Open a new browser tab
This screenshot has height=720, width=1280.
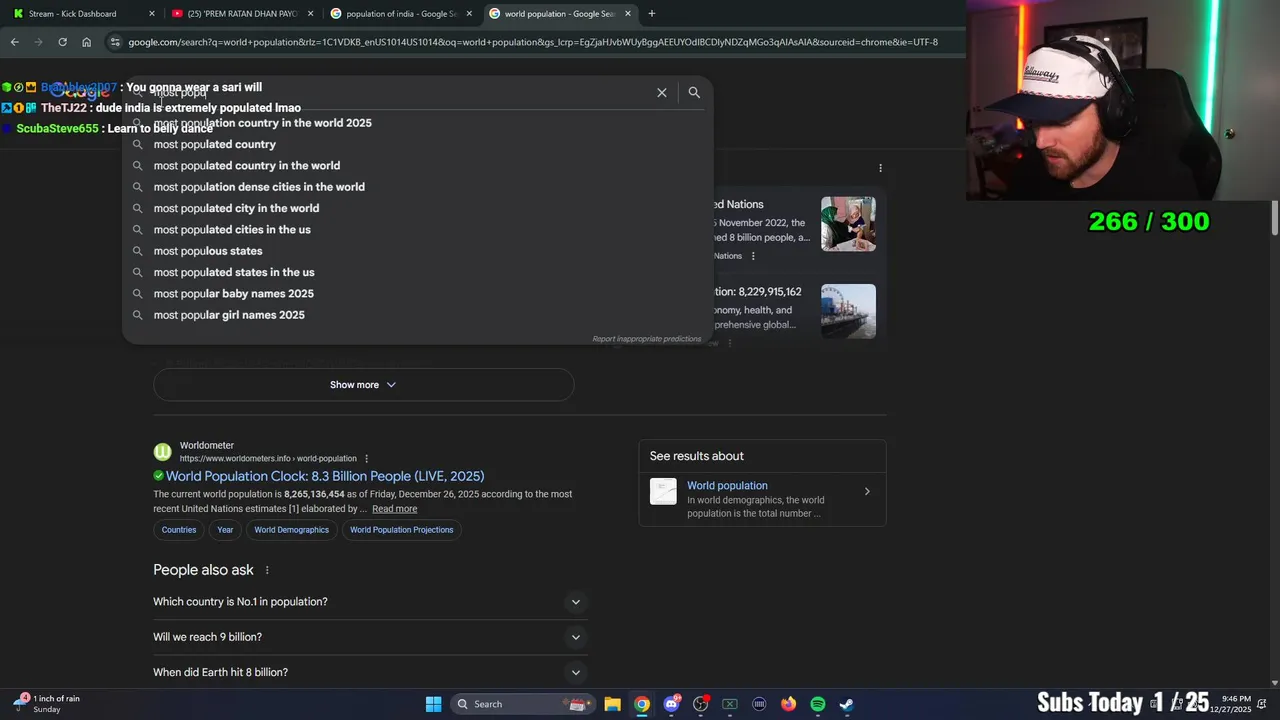click(652, 14)
